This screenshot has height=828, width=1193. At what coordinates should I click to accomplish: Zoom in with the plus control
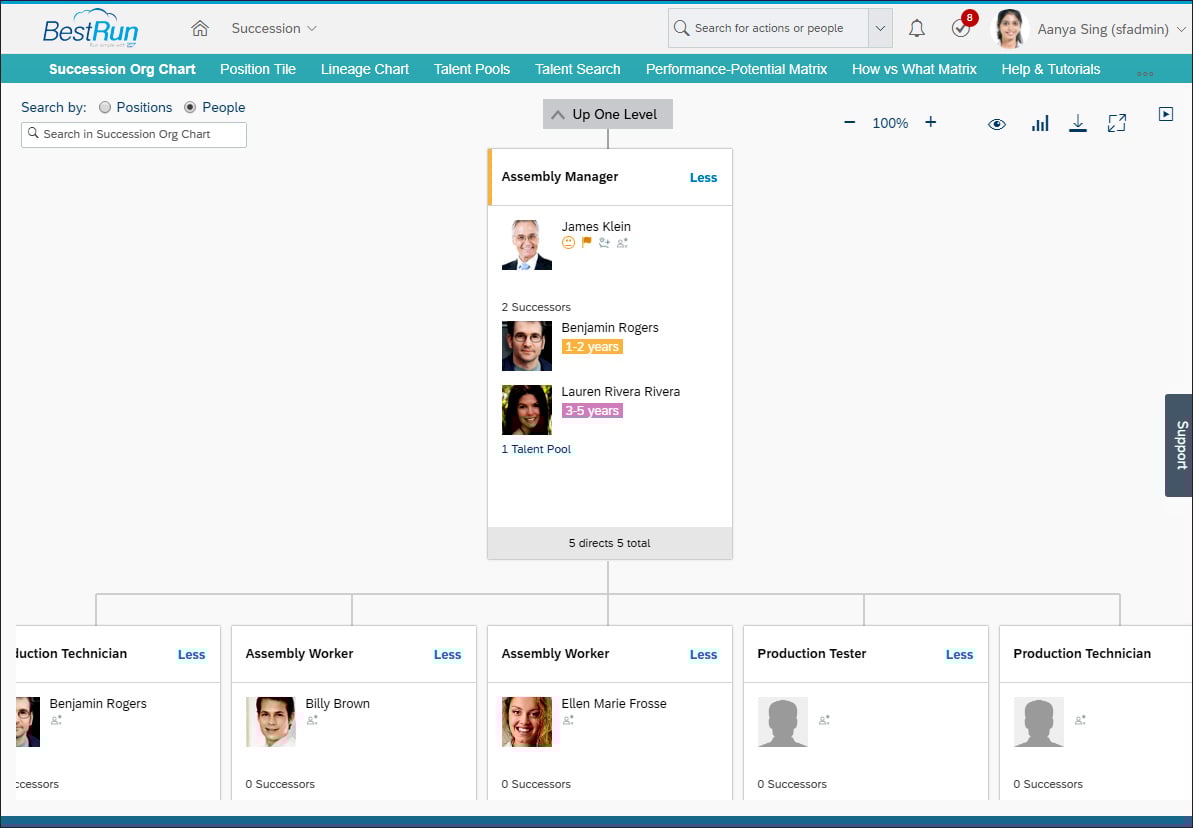click(930, 122)
